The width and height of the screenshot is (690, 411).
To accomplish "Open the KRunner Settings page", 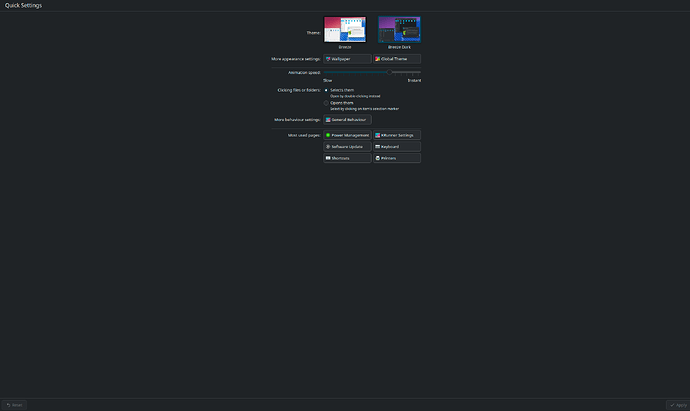I will pyautogui.click(x=396, y=134).
